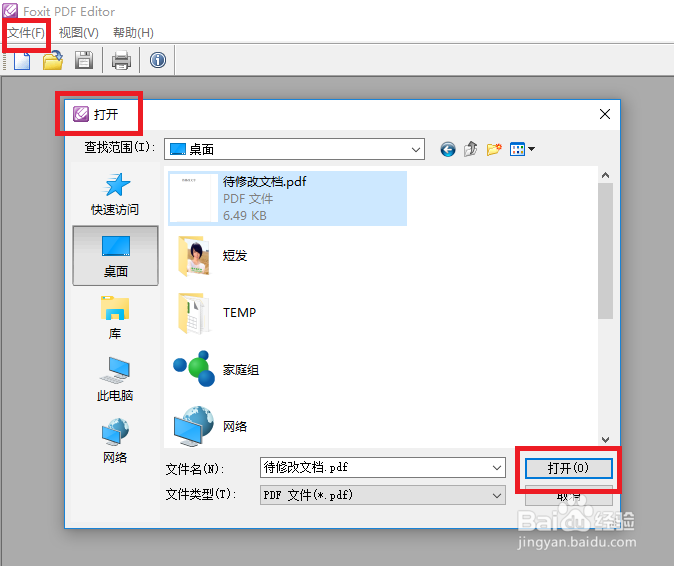Open the 帮助(H) menu
Screen dimensions: 674x566
tap(133, 33)
